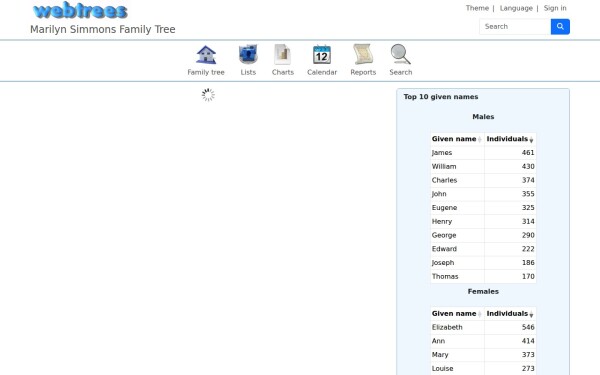
Task: Click the name George
Action: [444, 235]
